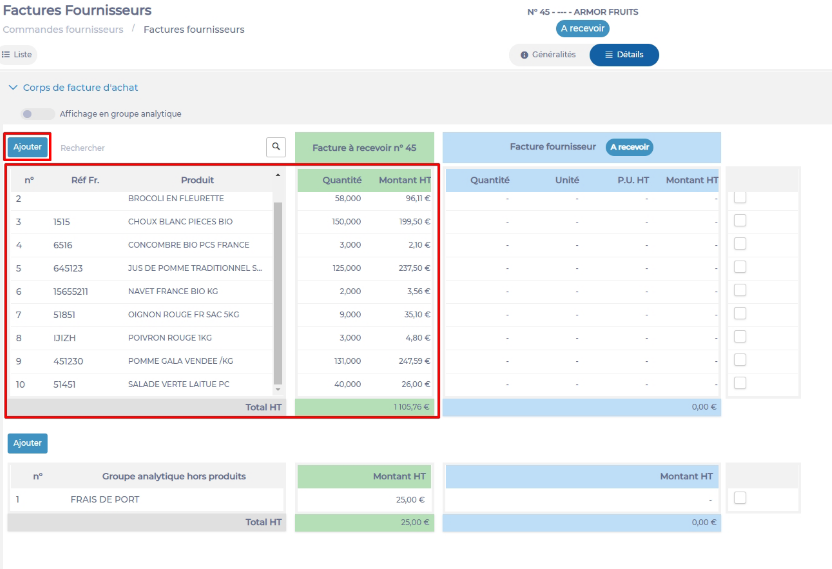Switch to the Généralités tab
Image resolution: width=832 pixels, height=569 pixels.
tap(548, 55)
